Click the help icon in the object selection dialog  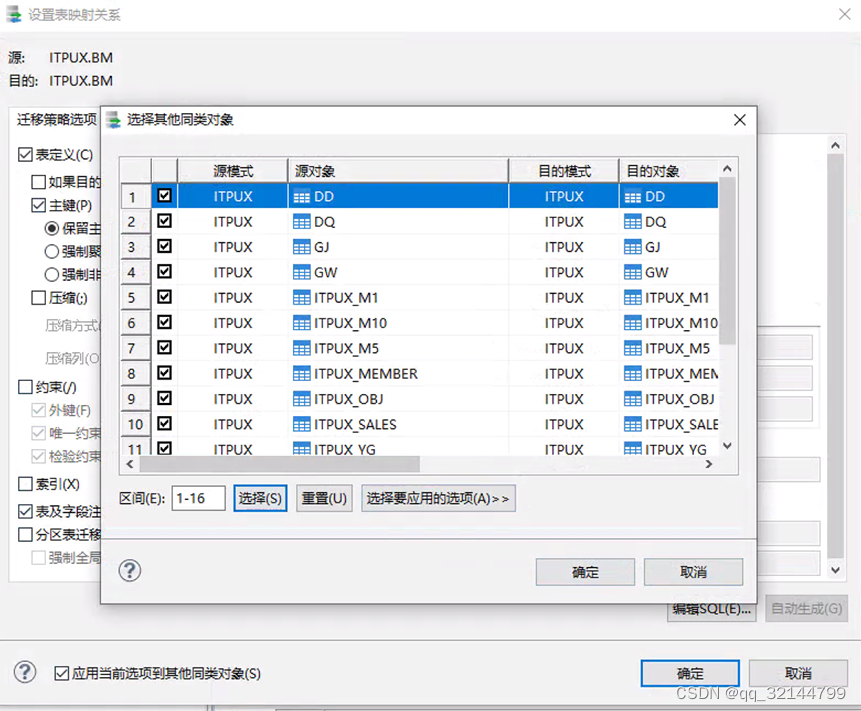tap(130, 570)
